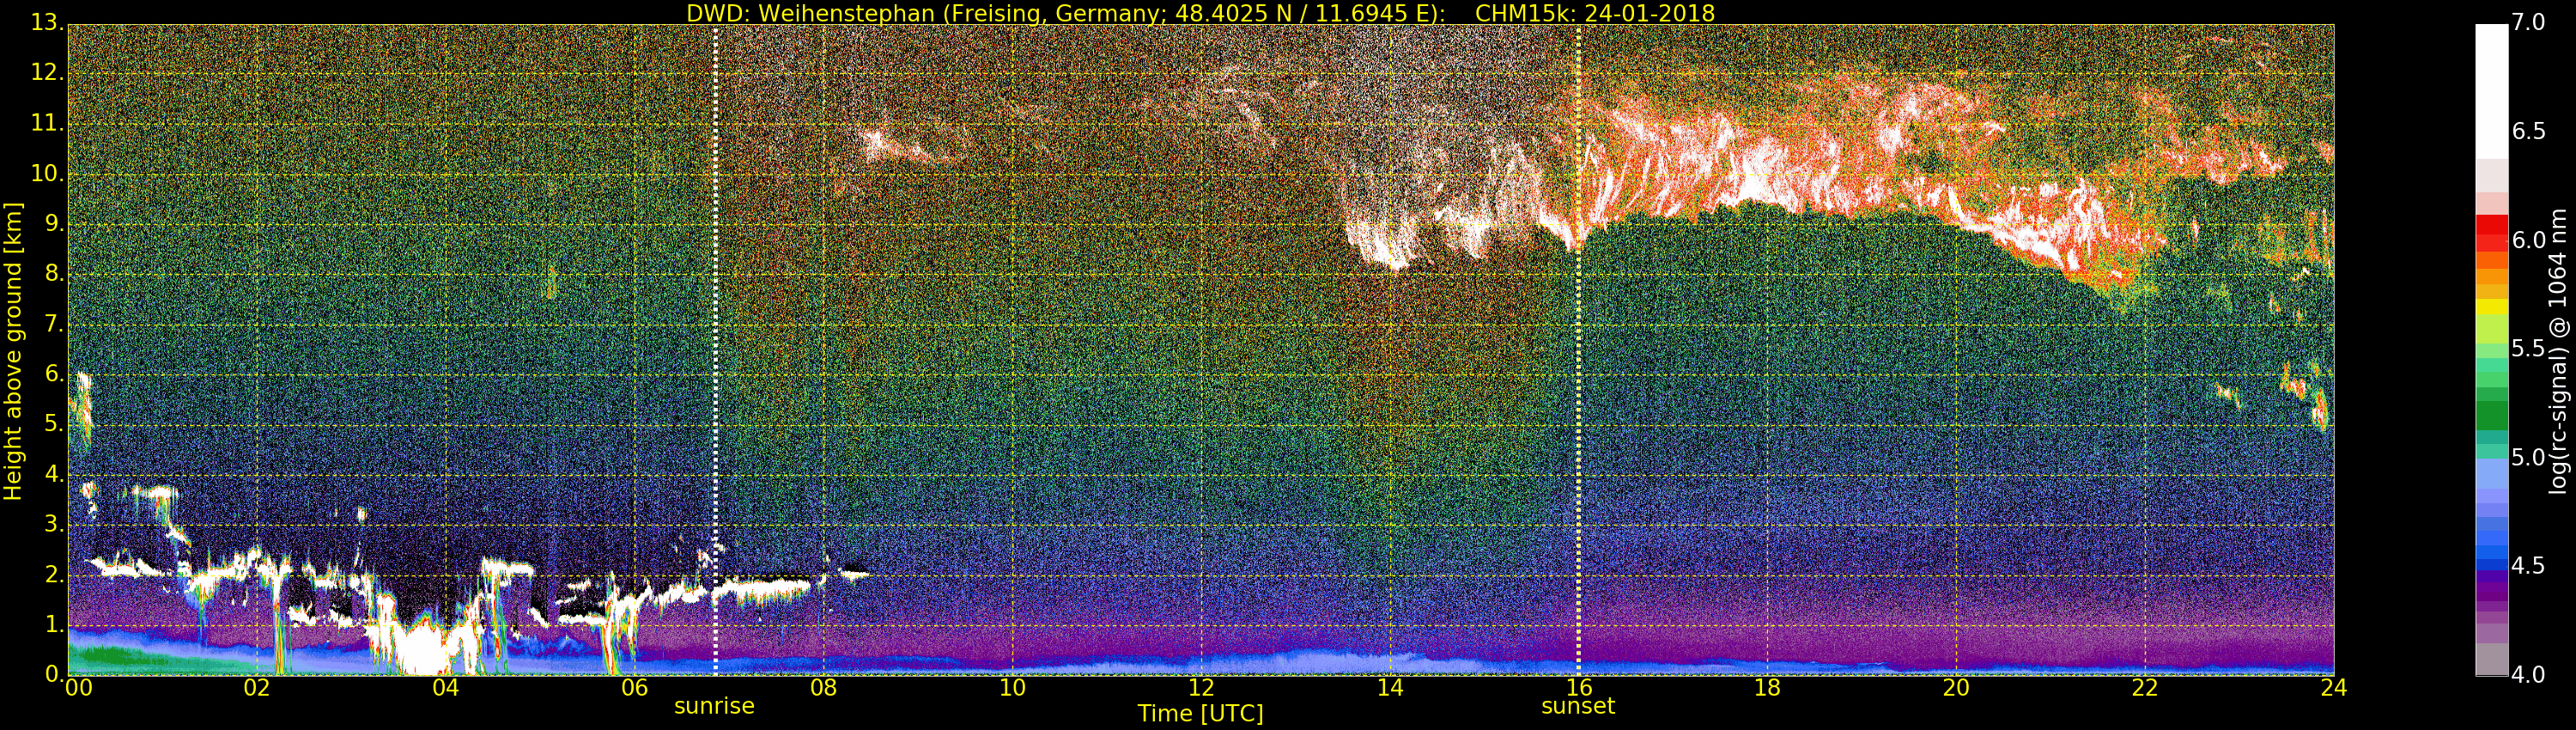
Task: Select the white dotted sunset line in the plot
Action: tap(1578, 350)
